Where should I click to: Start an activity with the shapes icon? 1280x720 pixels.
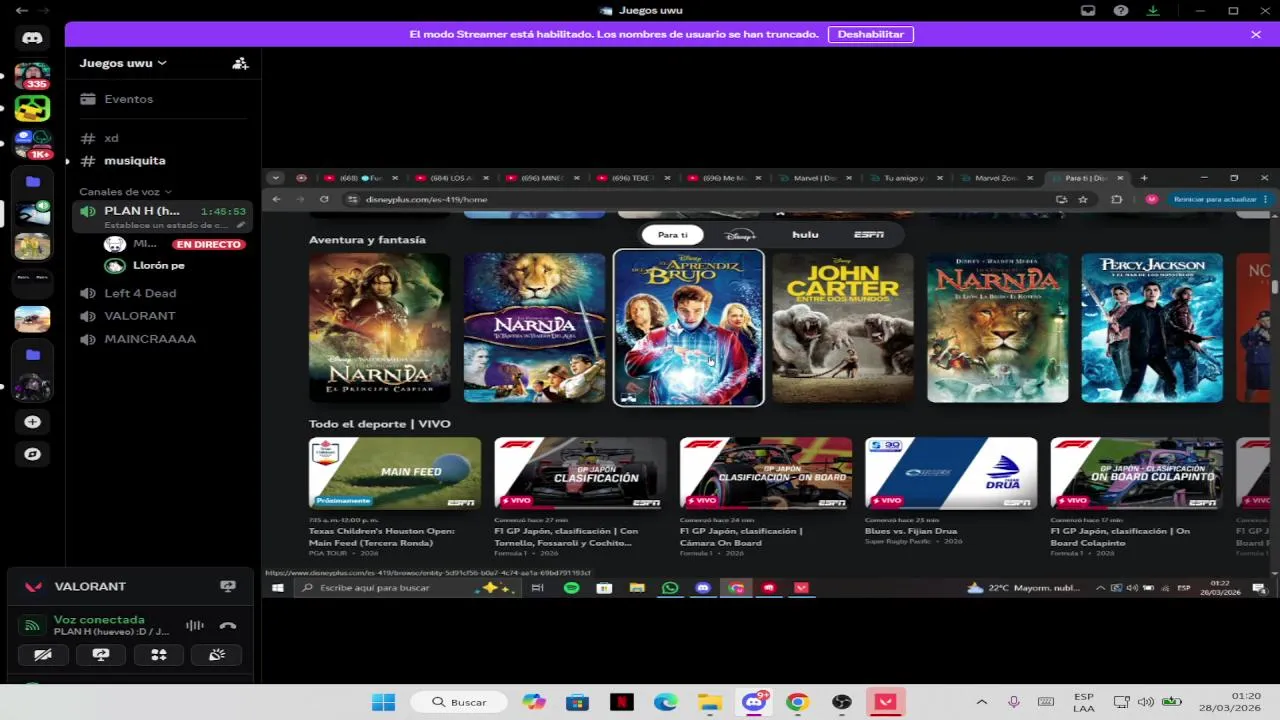point(159,655)
